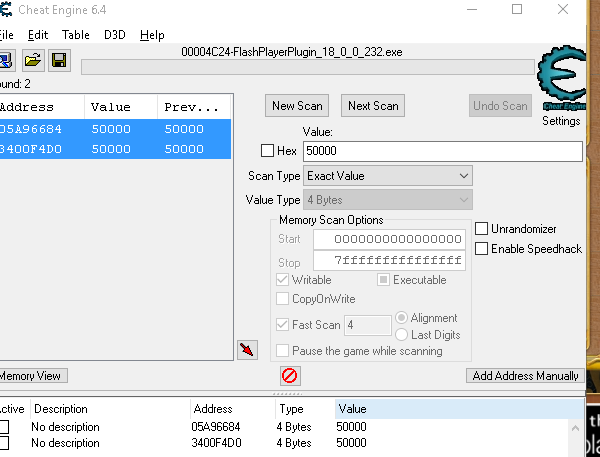
Task: Click the Address column header in results
Action: tap(41, 107)
